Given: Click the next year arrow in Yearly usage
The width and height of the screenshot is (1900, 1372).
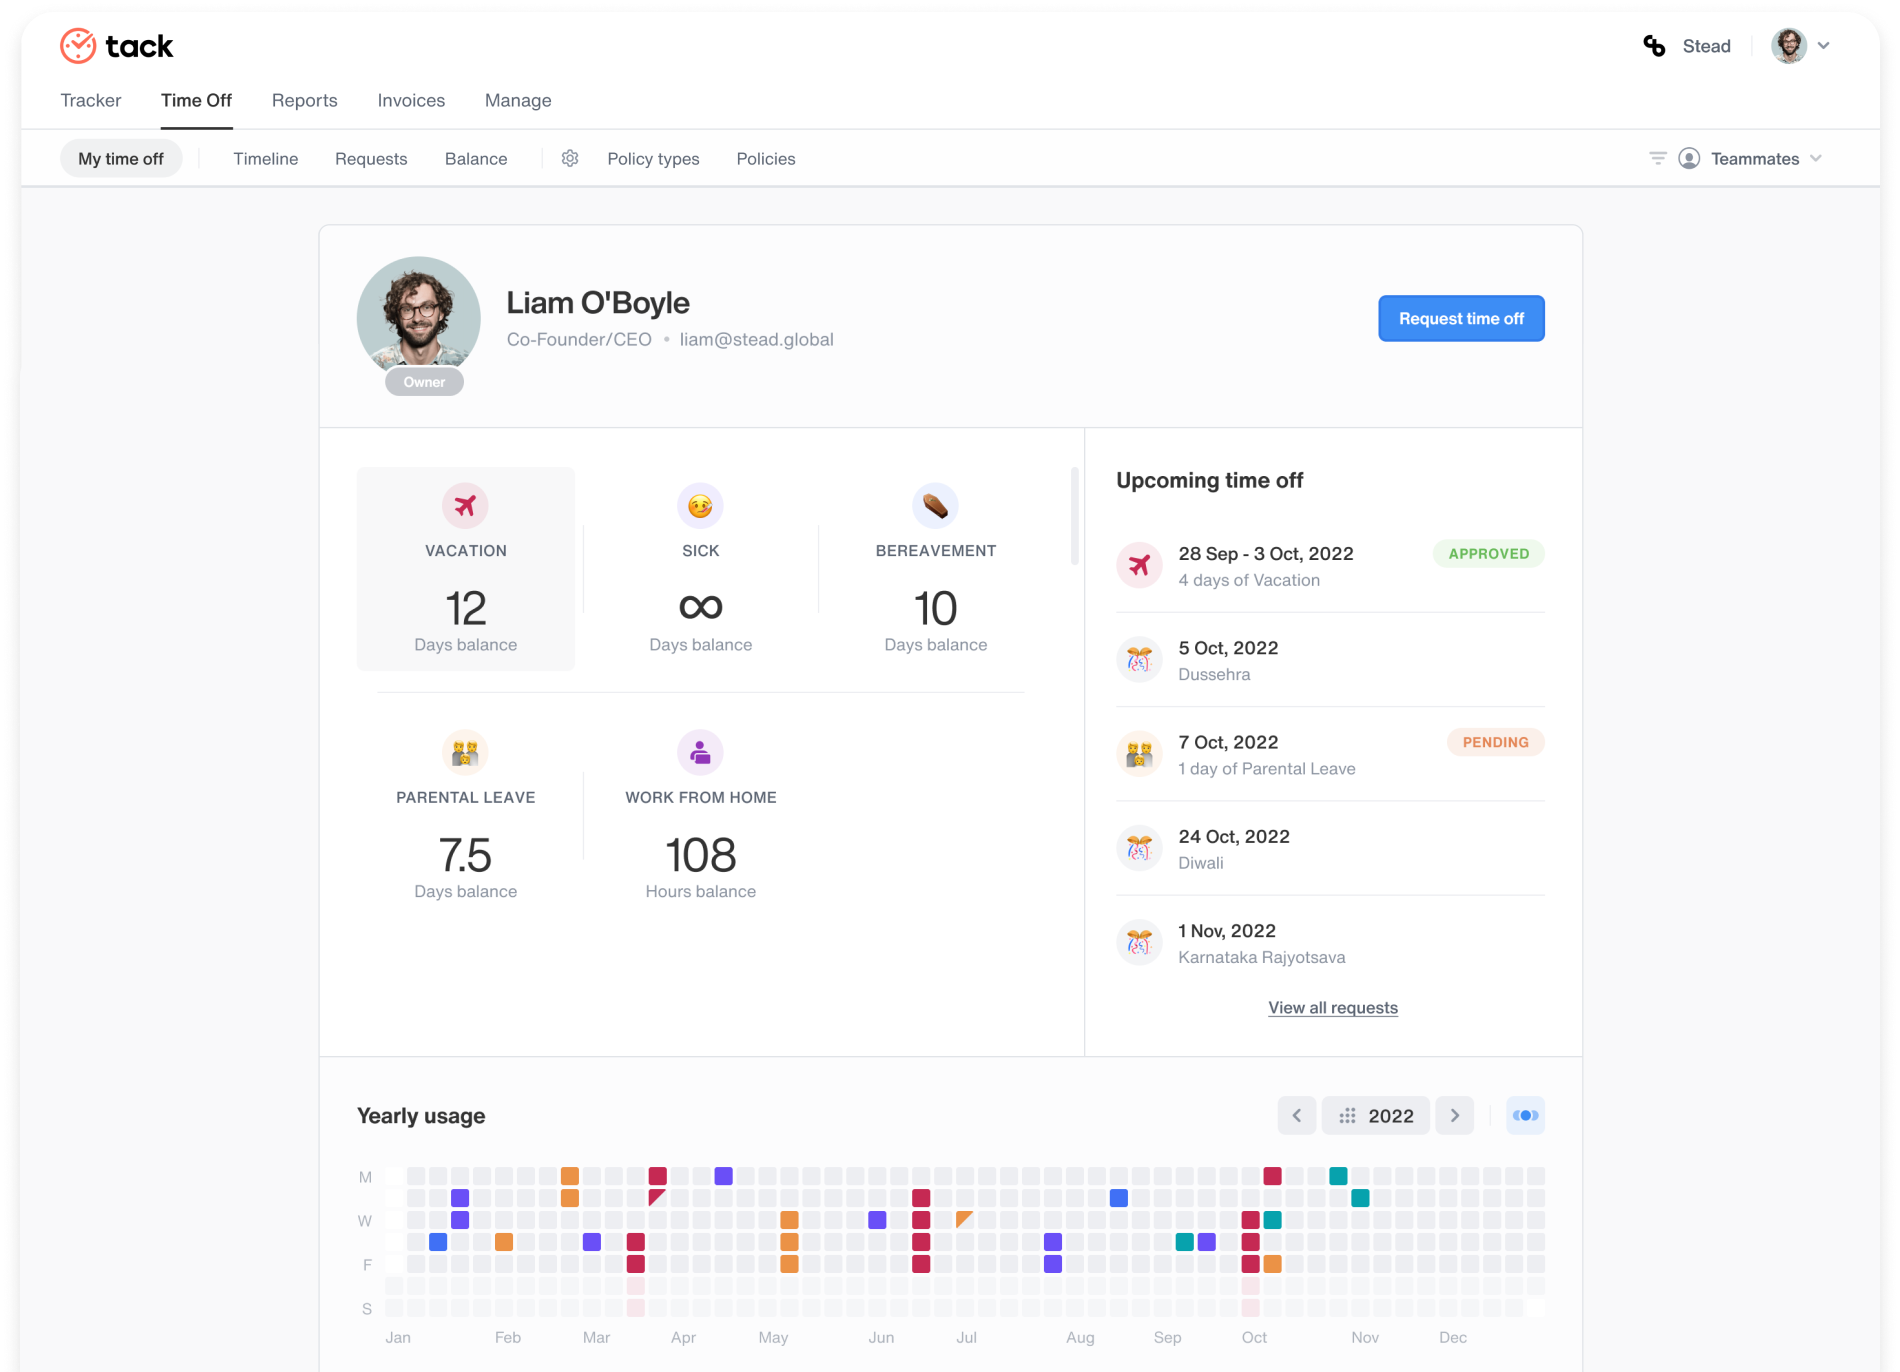Looking at the screenshot, I should (1455, 1115).
